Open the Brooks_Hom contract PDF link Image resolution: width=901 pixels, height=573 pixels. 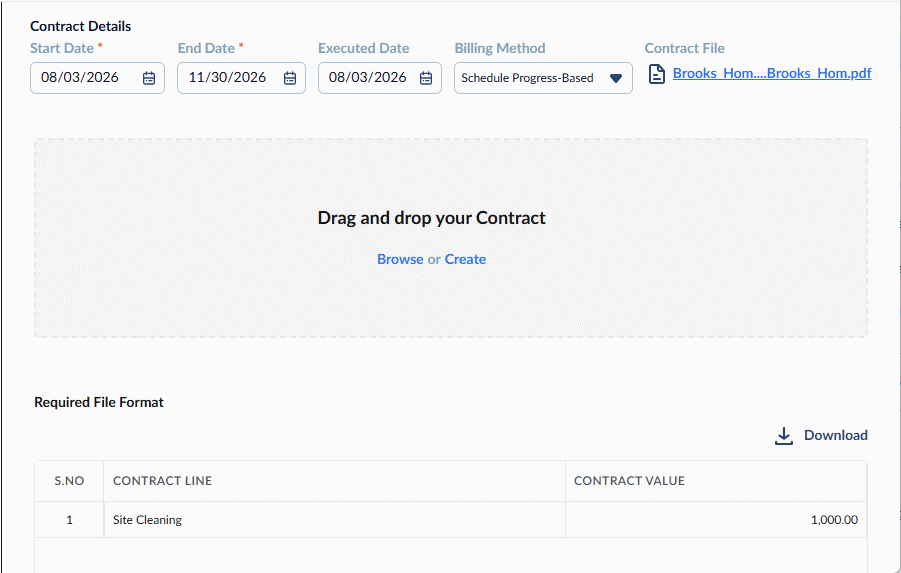pos(772,74)
